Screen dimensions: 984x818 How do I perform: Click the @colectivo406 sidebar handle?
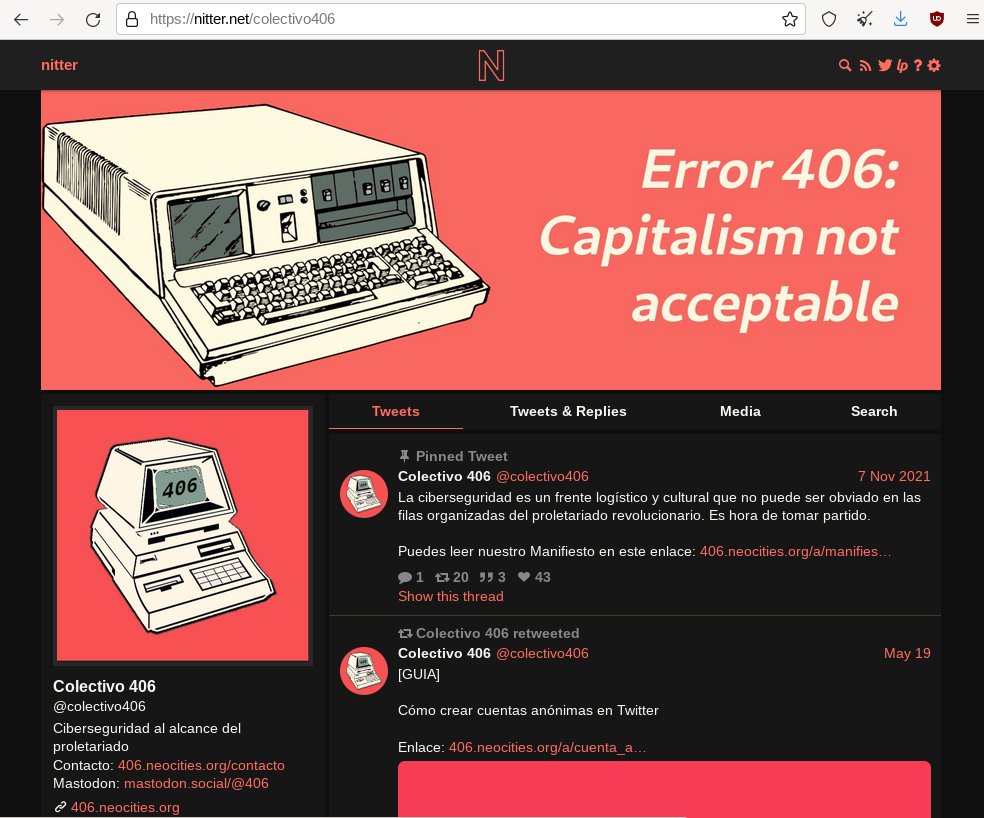[x=99, y=706]
